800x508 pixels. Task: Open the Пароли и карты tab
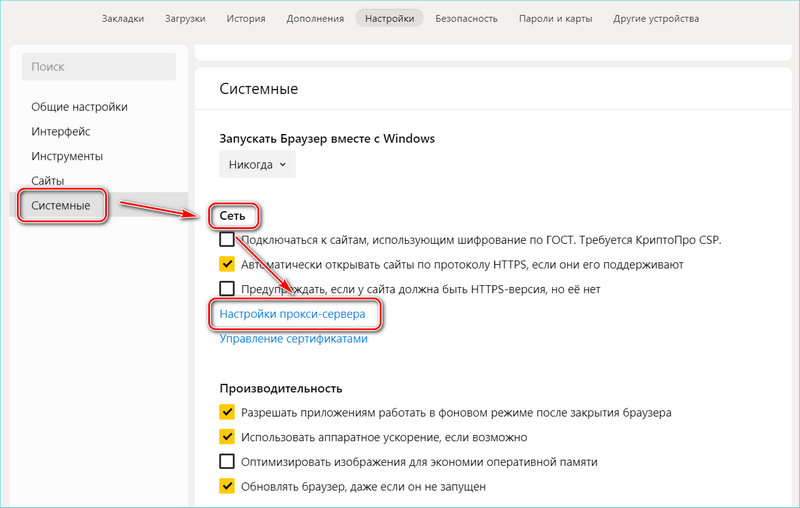[x=555, y=19]
